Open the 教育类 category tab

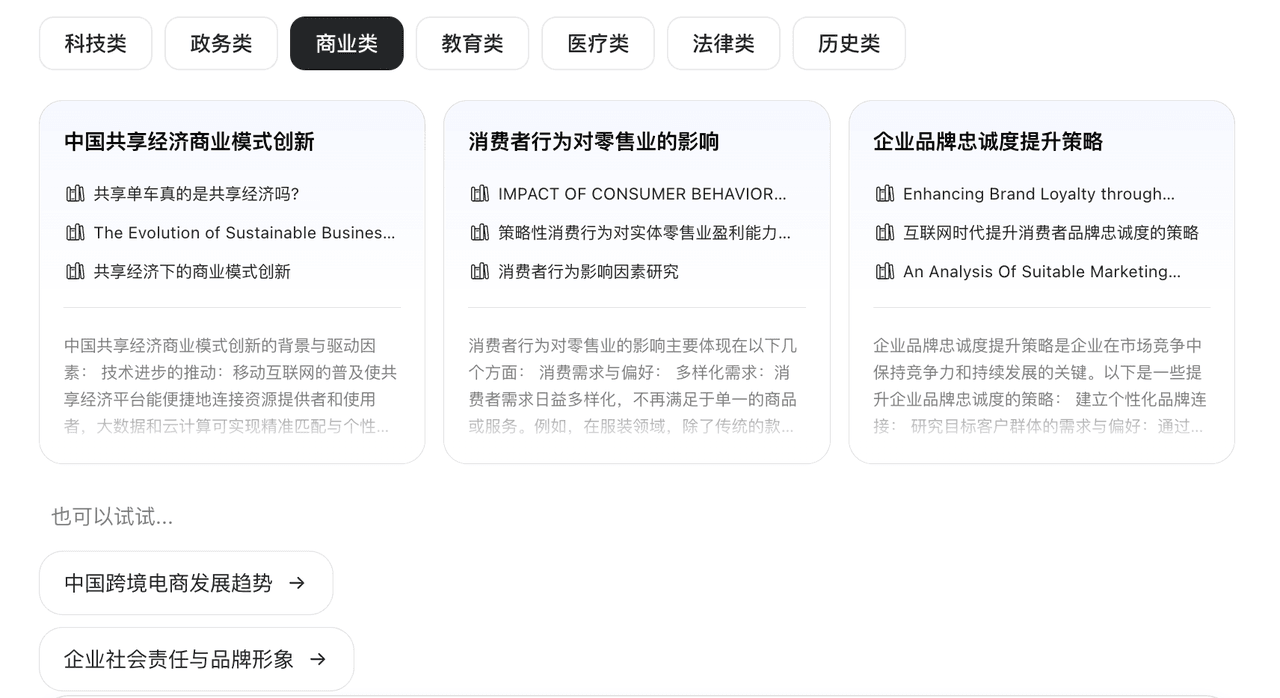tap(472, 44)
